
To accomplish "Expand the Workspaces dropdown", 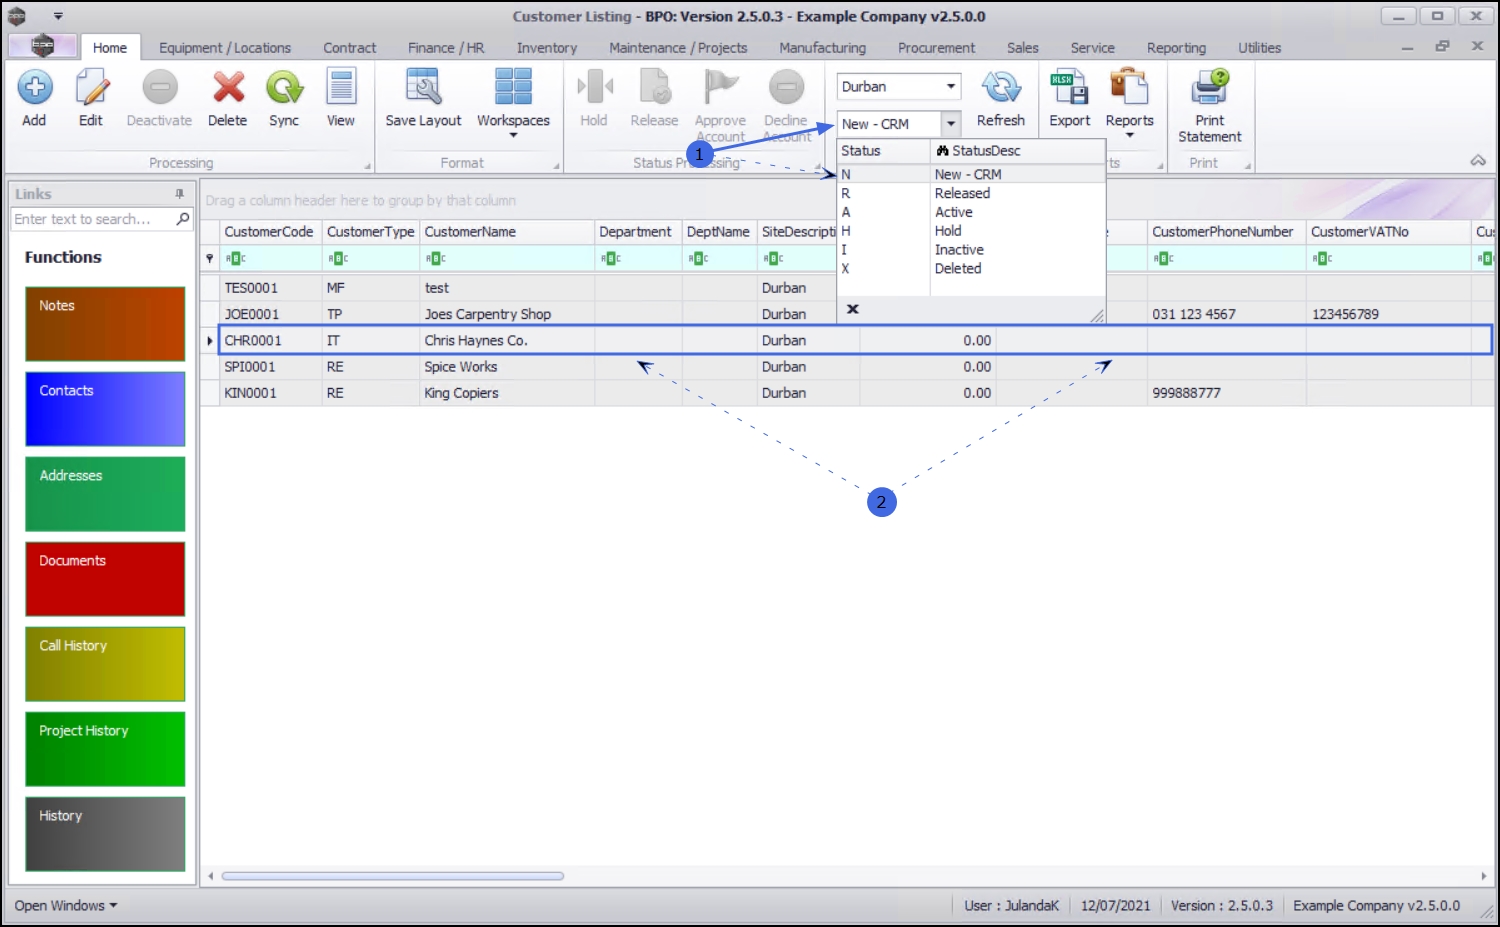I will click(513, 134).
